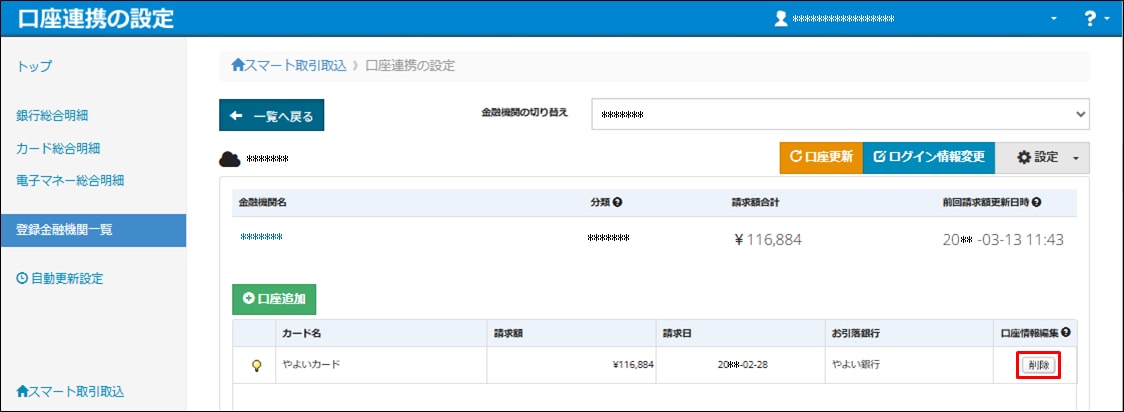Click the info icon next to 前回請求額更新日時
The image size is (1124, 412).
pos(1036,203)
